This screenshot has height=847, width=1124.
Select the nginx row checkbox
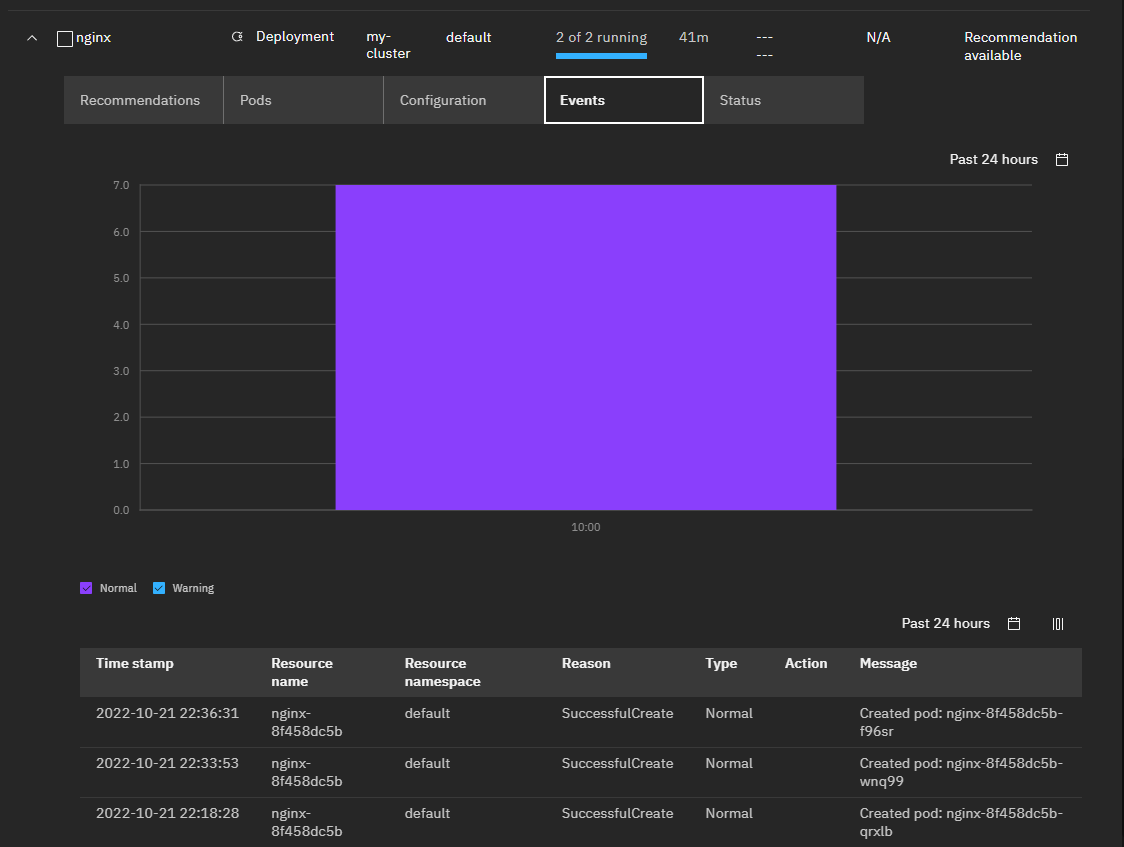point(65,39)
